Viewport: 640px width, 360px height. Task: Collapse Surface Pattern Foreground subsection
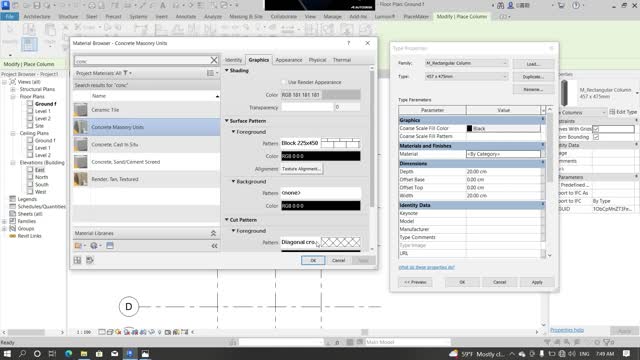(x=233, y=132)
